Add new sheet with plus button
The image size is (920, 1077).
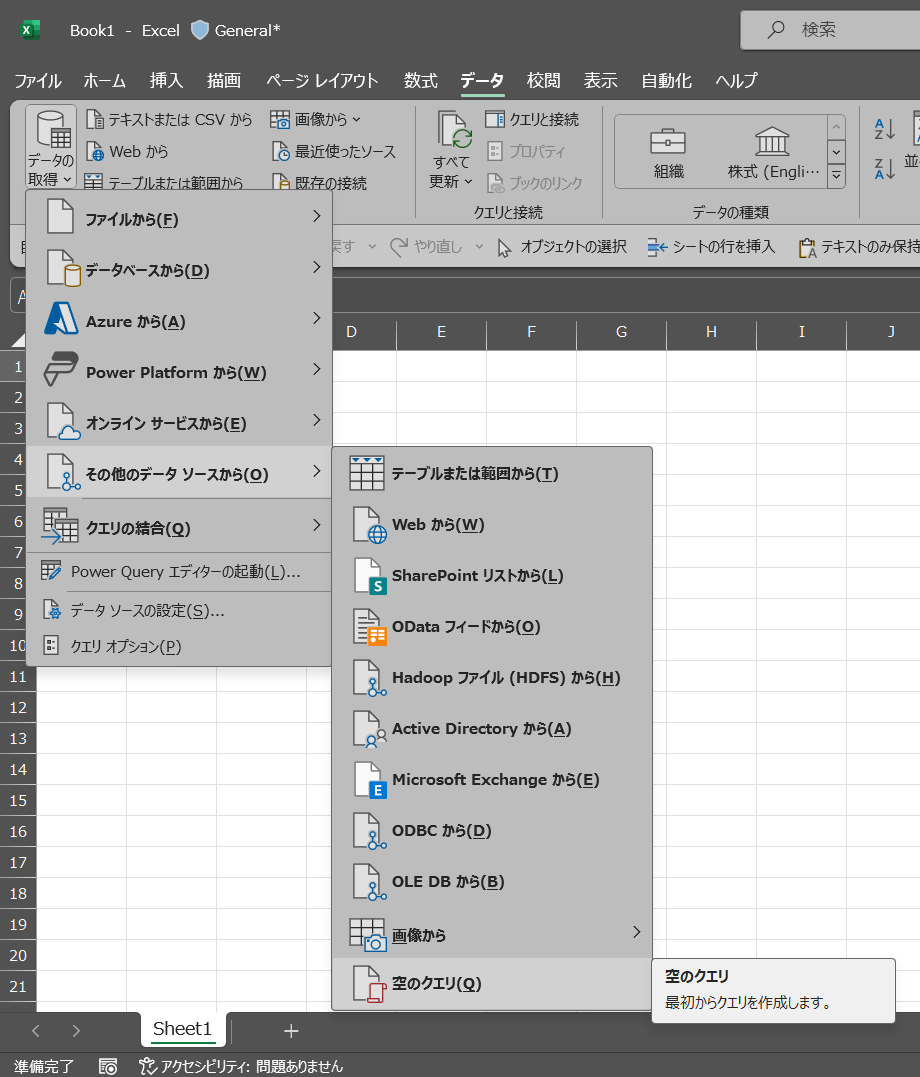[x=291, y=1030]
